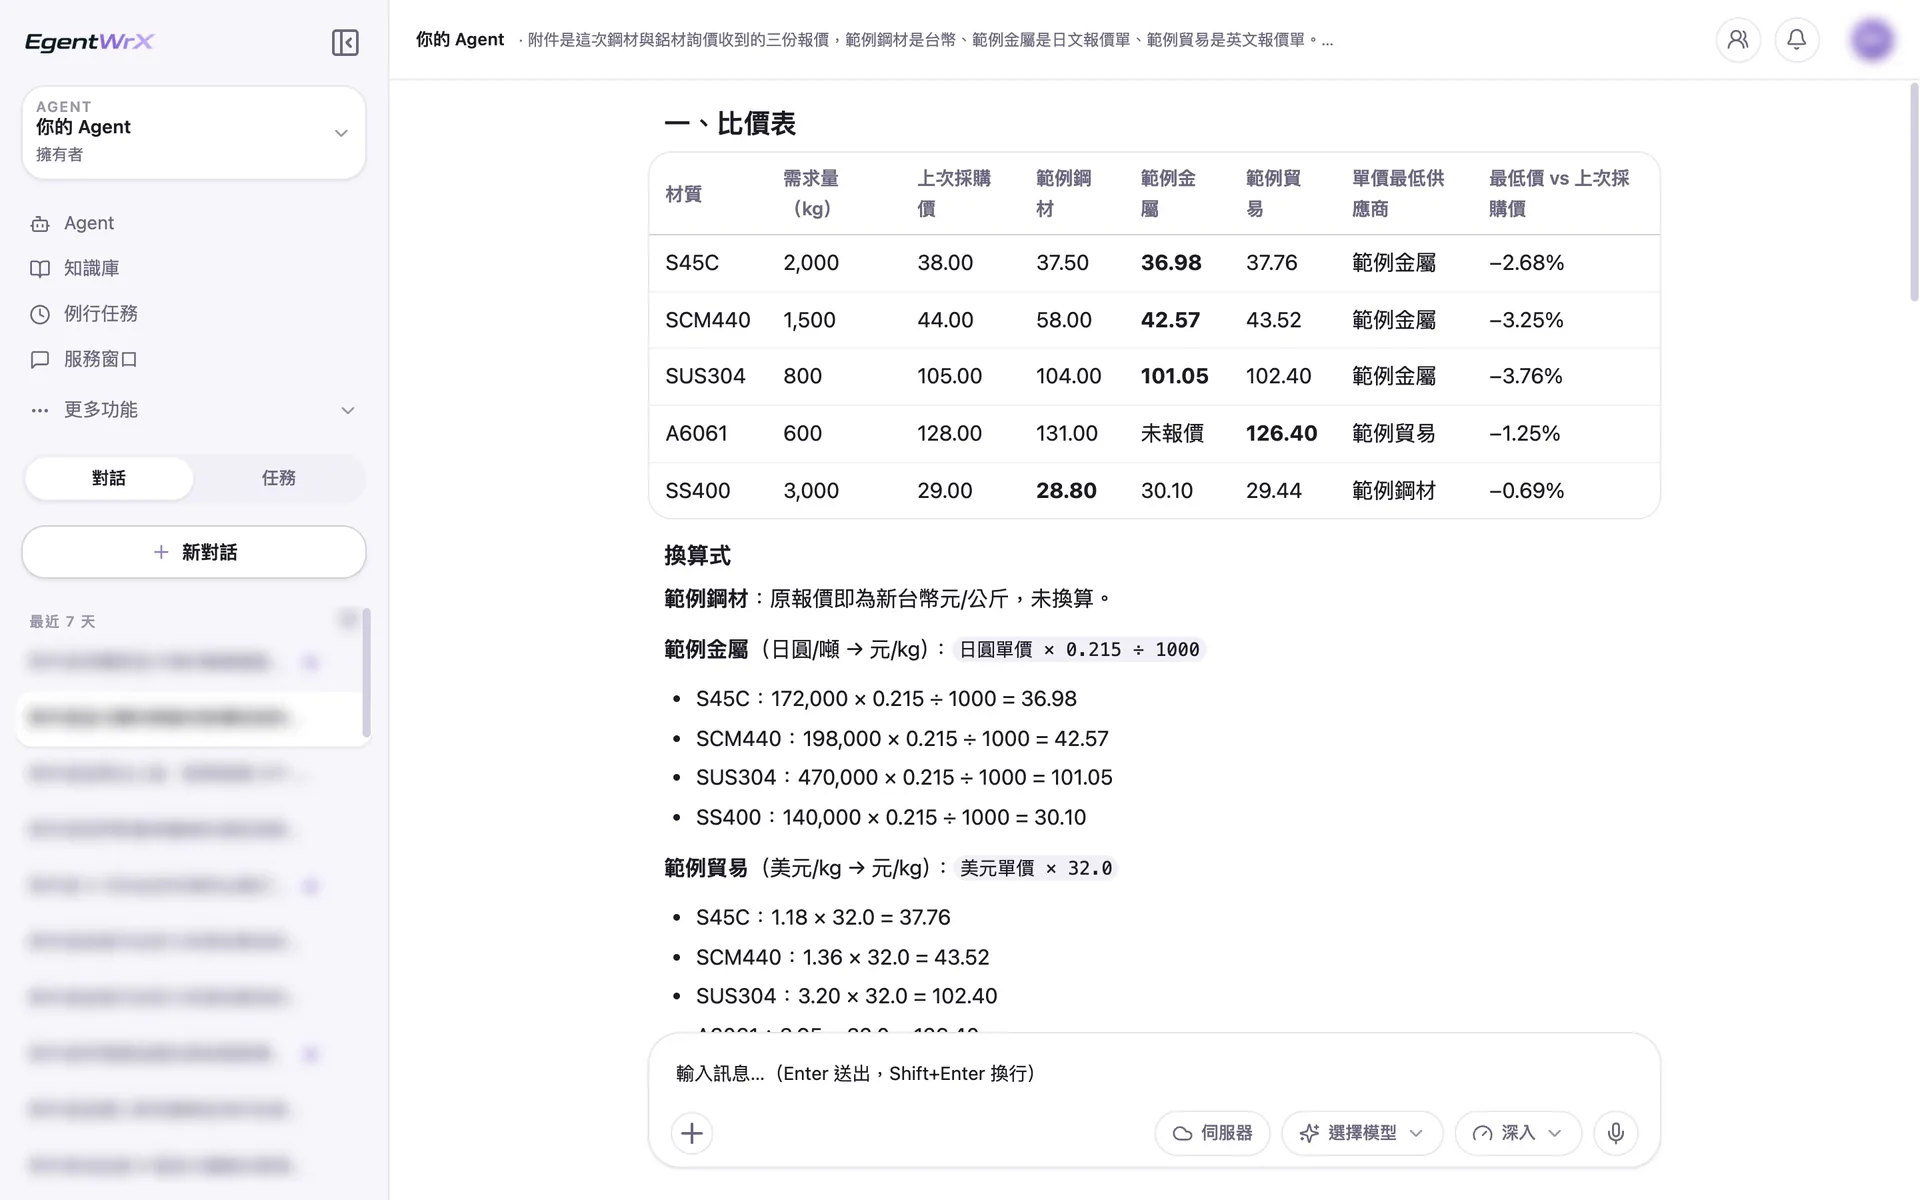The width and height of the screenshot is (1920, 1200).
Task: Click the 更多功能 ellipsis icon
Action: click(x=40, y=410)
